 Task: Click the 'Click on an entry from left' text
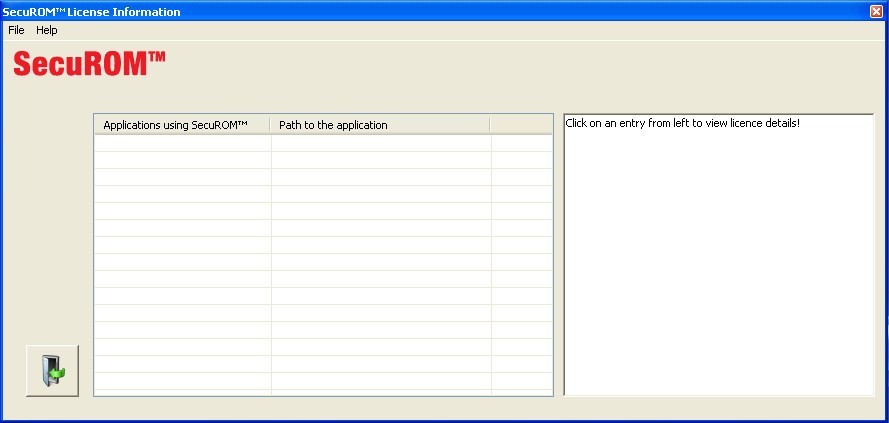[x=683, y=123]
